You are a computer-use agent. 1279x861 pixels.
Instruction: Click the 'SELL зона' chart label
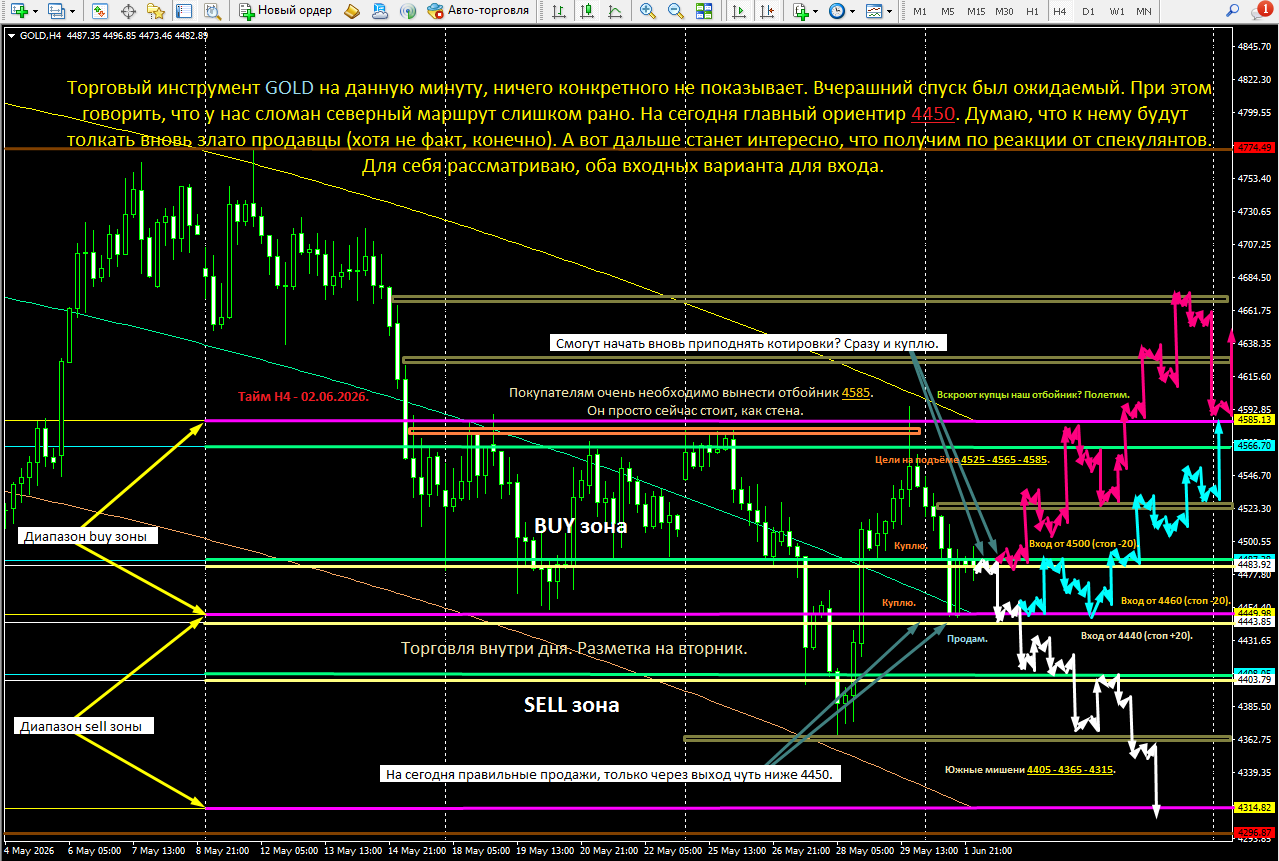pos(571,705)
